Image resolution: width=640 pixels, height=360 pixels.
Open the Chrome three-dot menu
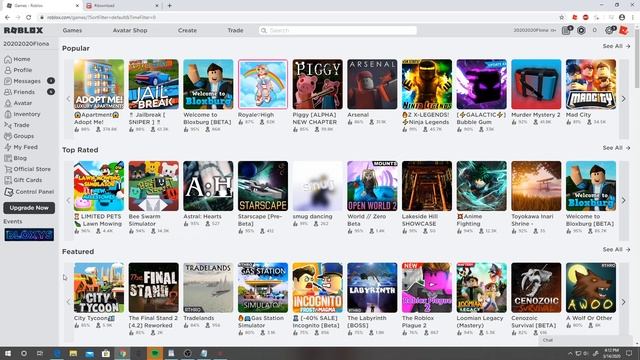[633, 18]
